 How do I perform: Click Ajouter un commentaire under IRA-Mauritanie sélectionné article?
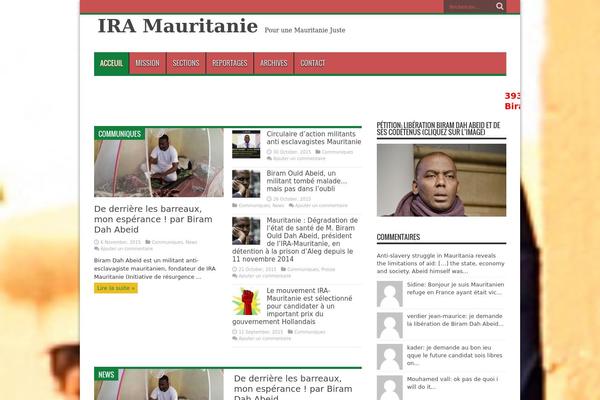click(264, 339)
